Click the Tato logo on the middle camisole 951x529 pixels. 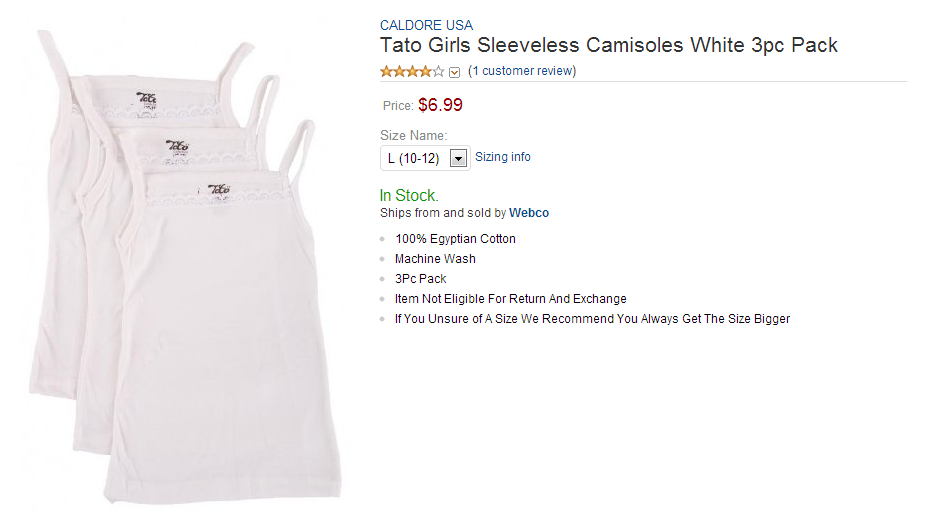pyautogui.click(x=177, y=146)
